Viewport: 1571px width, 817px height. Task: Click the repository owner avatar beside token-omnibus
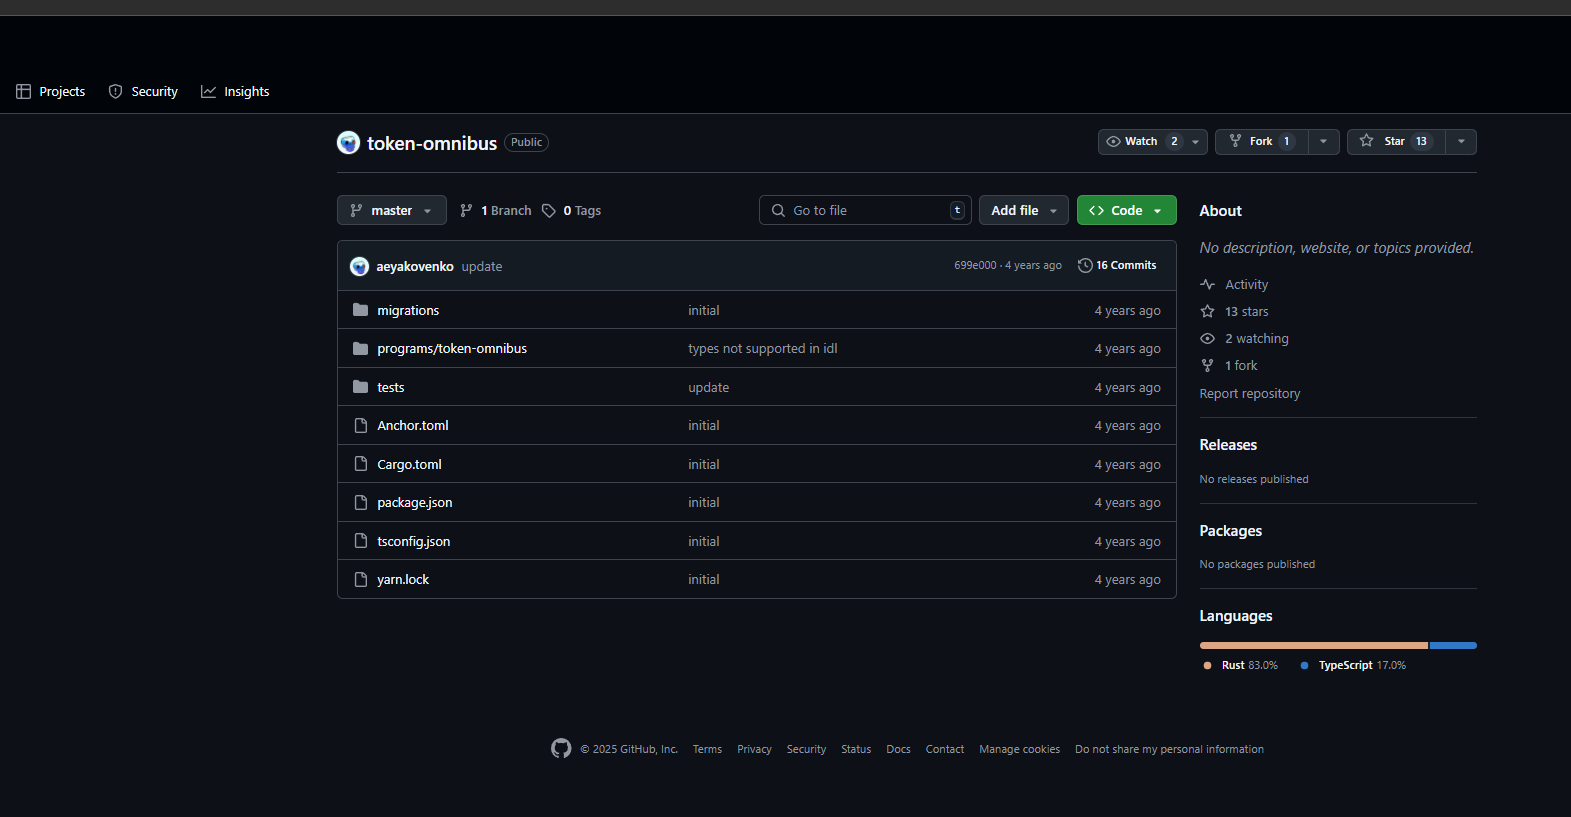coord(348,143)
